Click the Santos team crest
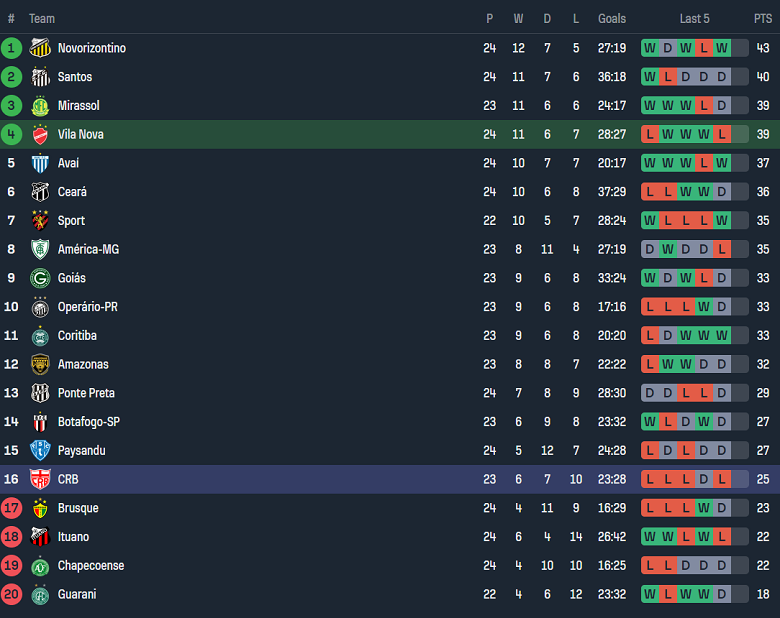Image resolution: width=780 pixels, height=618 pixels. tap(40, 77)
